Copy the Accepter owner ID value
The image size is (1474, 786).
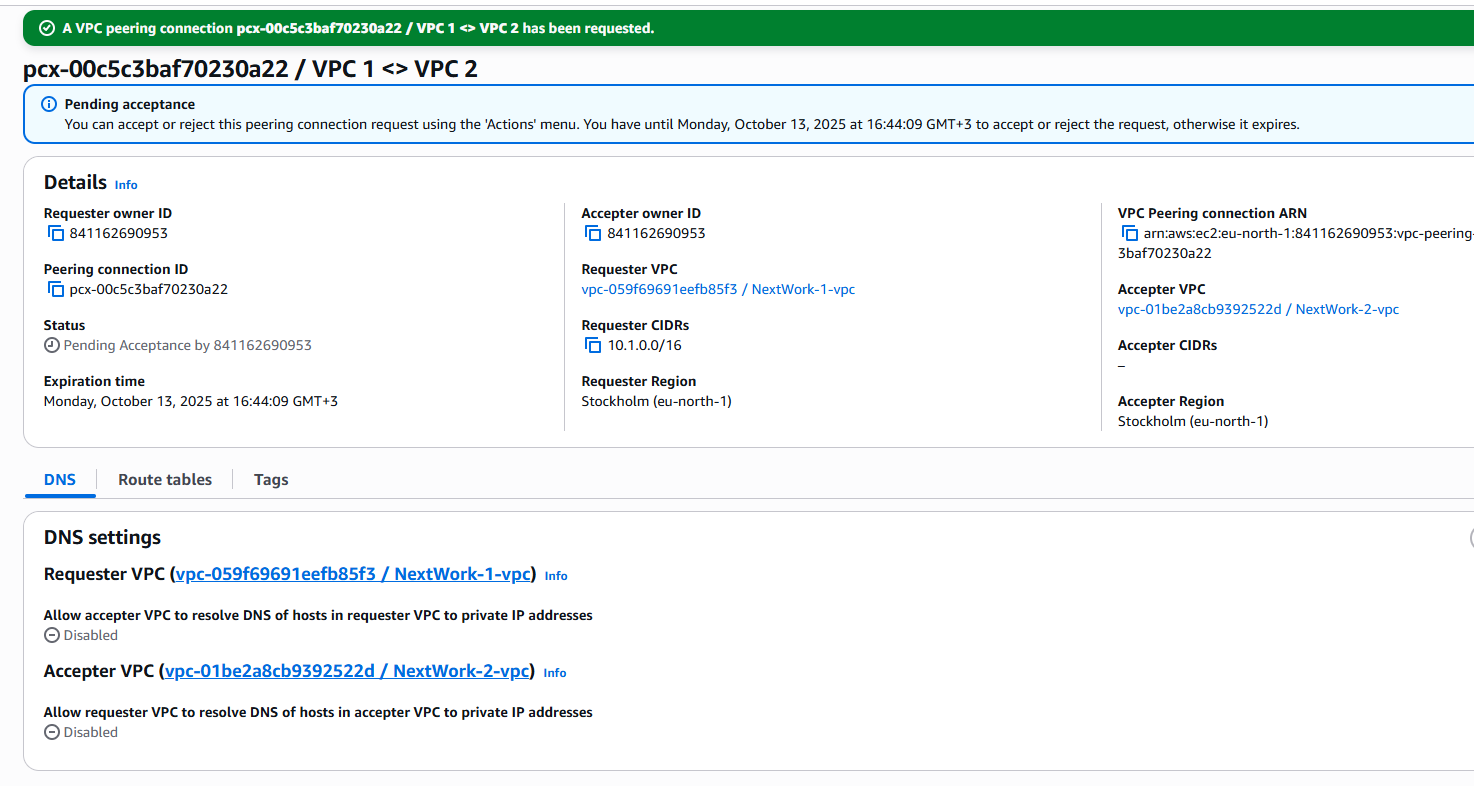click(x=593, y=233)
